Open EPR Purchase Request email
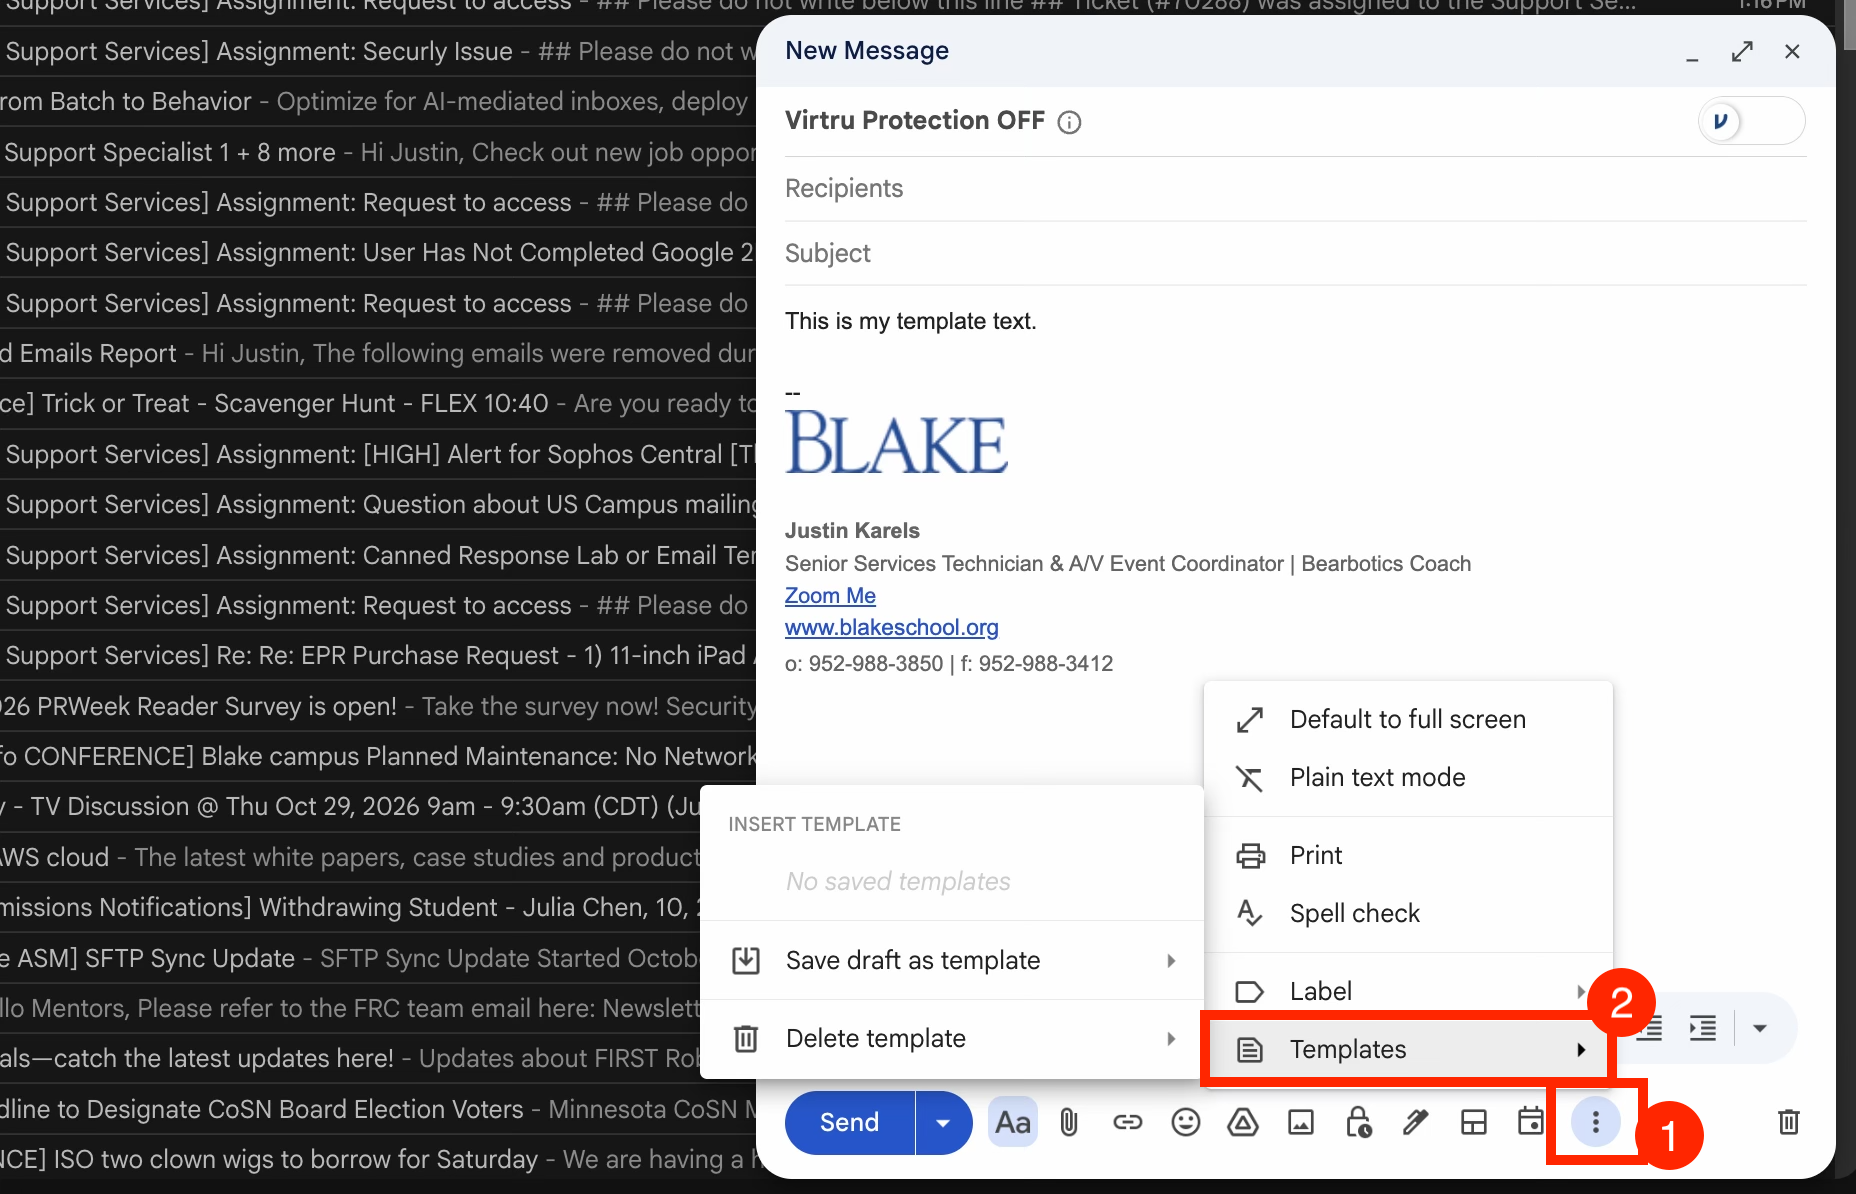This screenshot has width=1856, height=1194. pos(378,655)
